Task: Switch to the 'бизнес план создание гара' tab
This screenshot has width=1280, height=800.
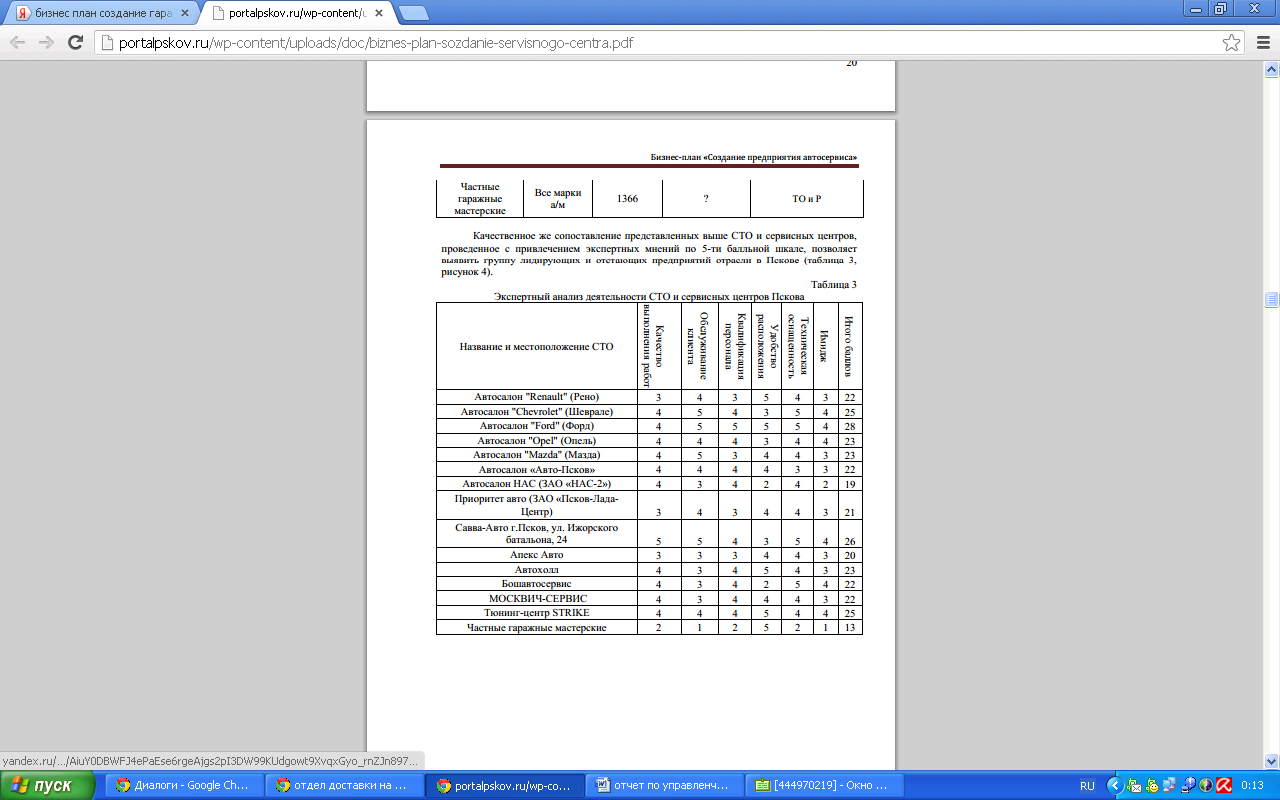Action: 100,14
